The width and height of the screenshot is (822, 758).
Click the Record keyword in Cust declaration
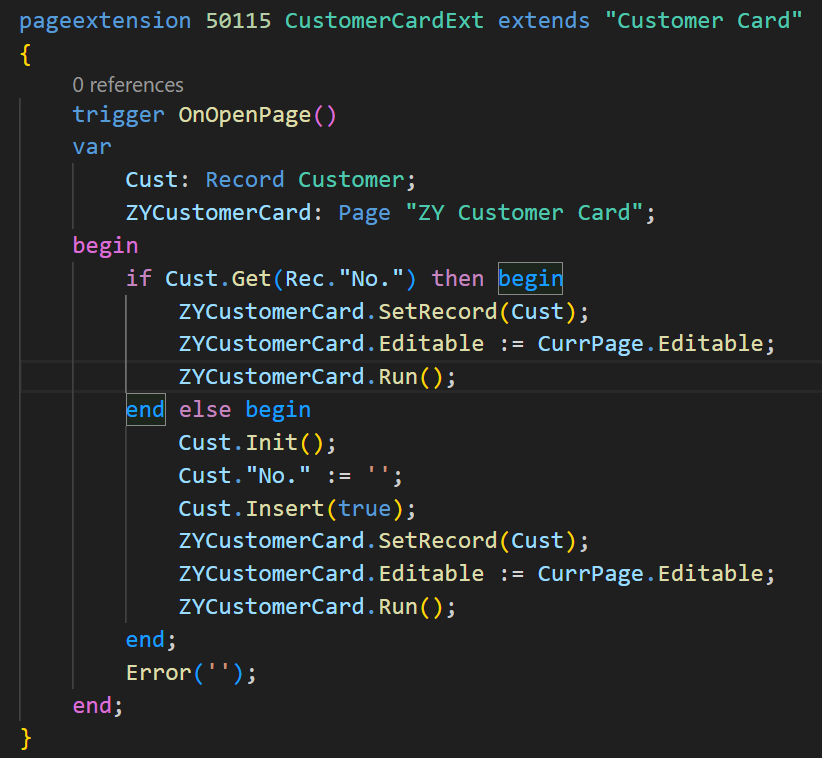click(245, 180)
